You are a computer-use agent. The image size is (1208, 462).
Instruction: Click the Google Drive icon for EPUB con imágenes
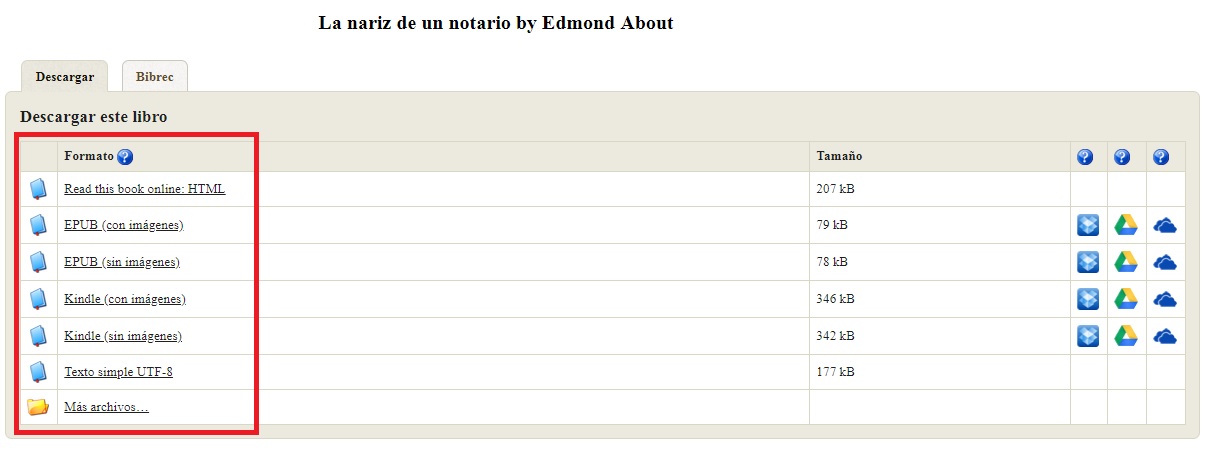point(1126,226)
